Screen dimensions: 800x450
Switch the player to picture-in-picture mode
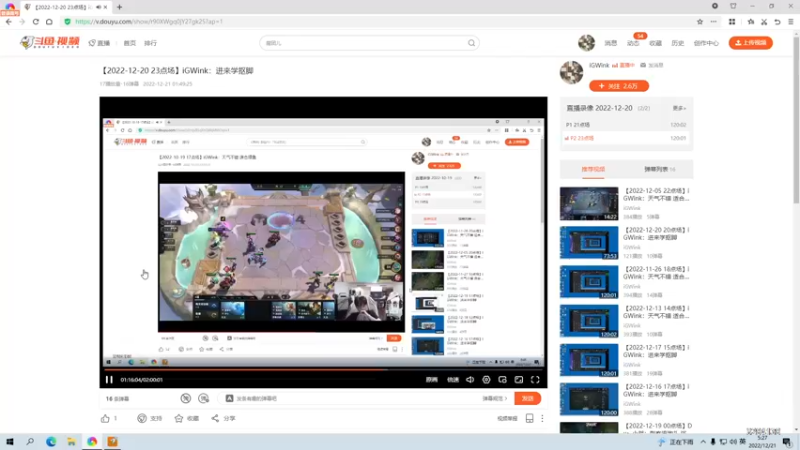[503, 380]
